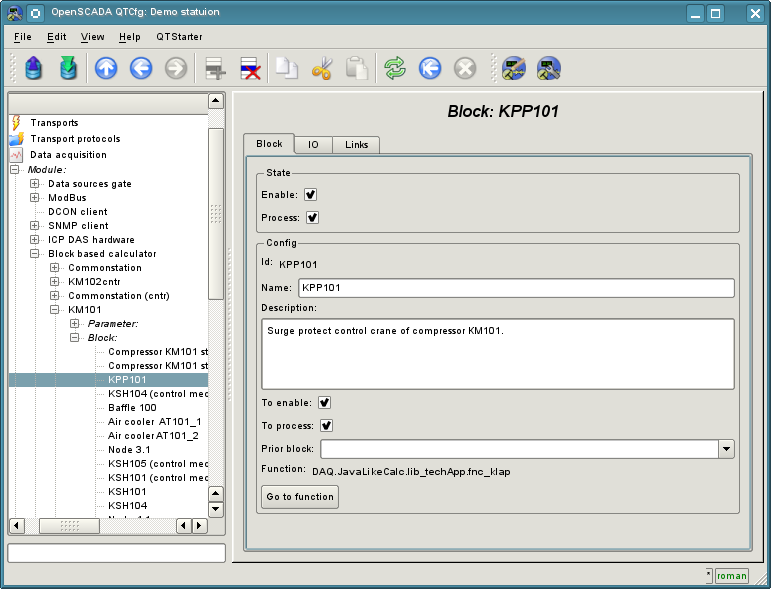The image size is (771, 589).
Task: Open the Prior block dropdown
Action: point(727,449)
